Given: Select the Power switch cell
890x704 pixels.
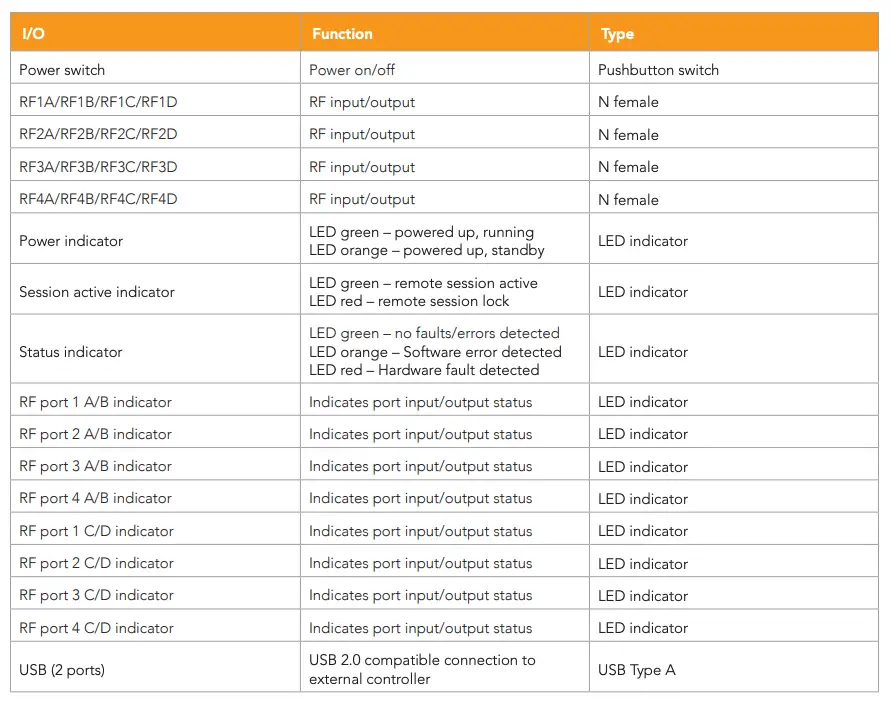Looking at the screenshot, I should click(x=62, y=70).
